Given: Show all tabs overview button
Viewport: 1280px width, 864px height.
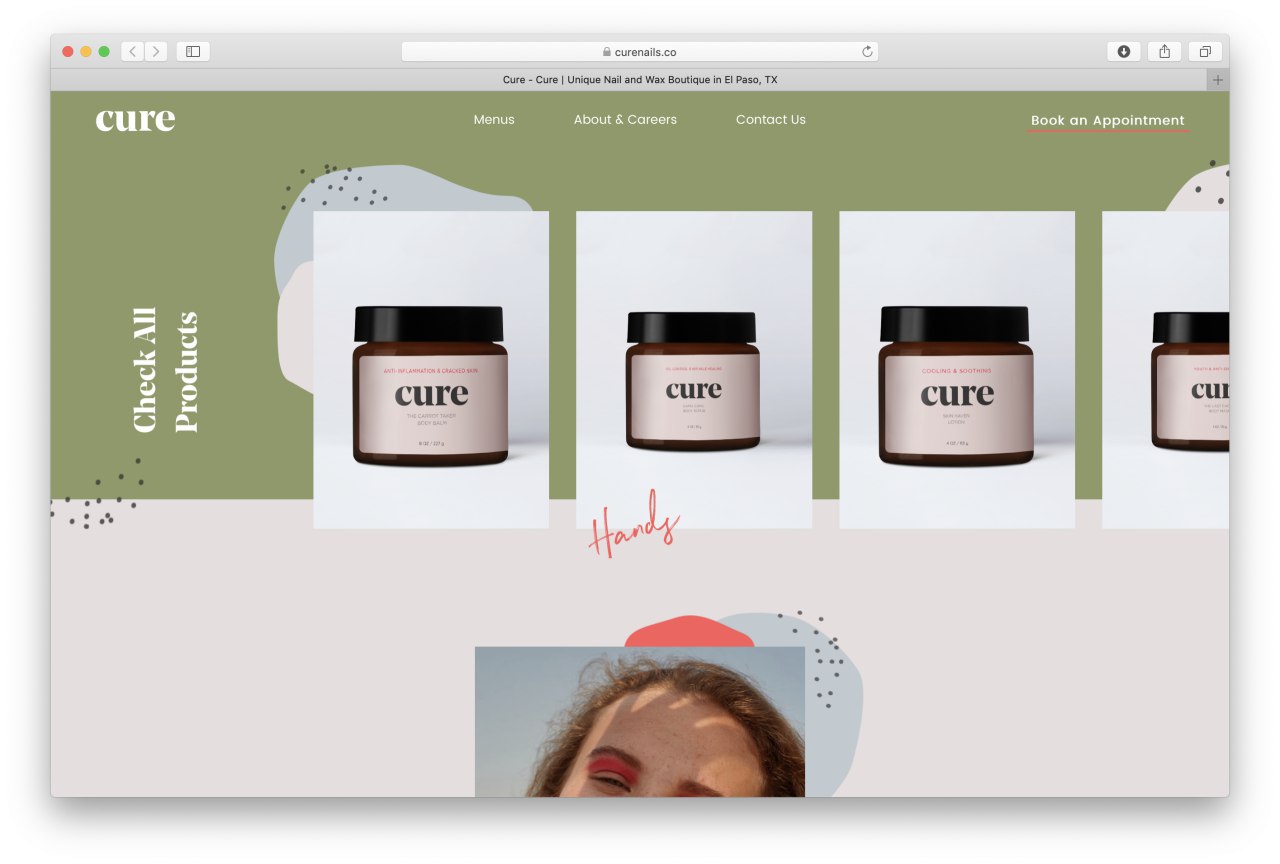Looking at the screenshot, I should 1205,51.
